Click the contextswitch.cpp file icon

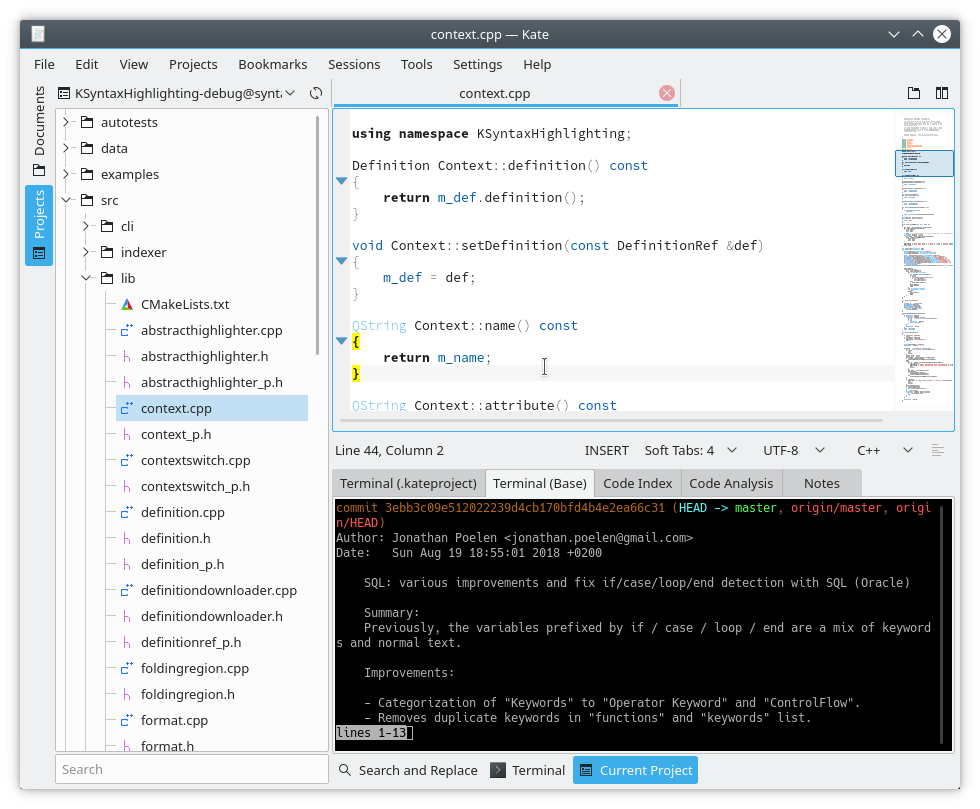click(x=127, y=460)
